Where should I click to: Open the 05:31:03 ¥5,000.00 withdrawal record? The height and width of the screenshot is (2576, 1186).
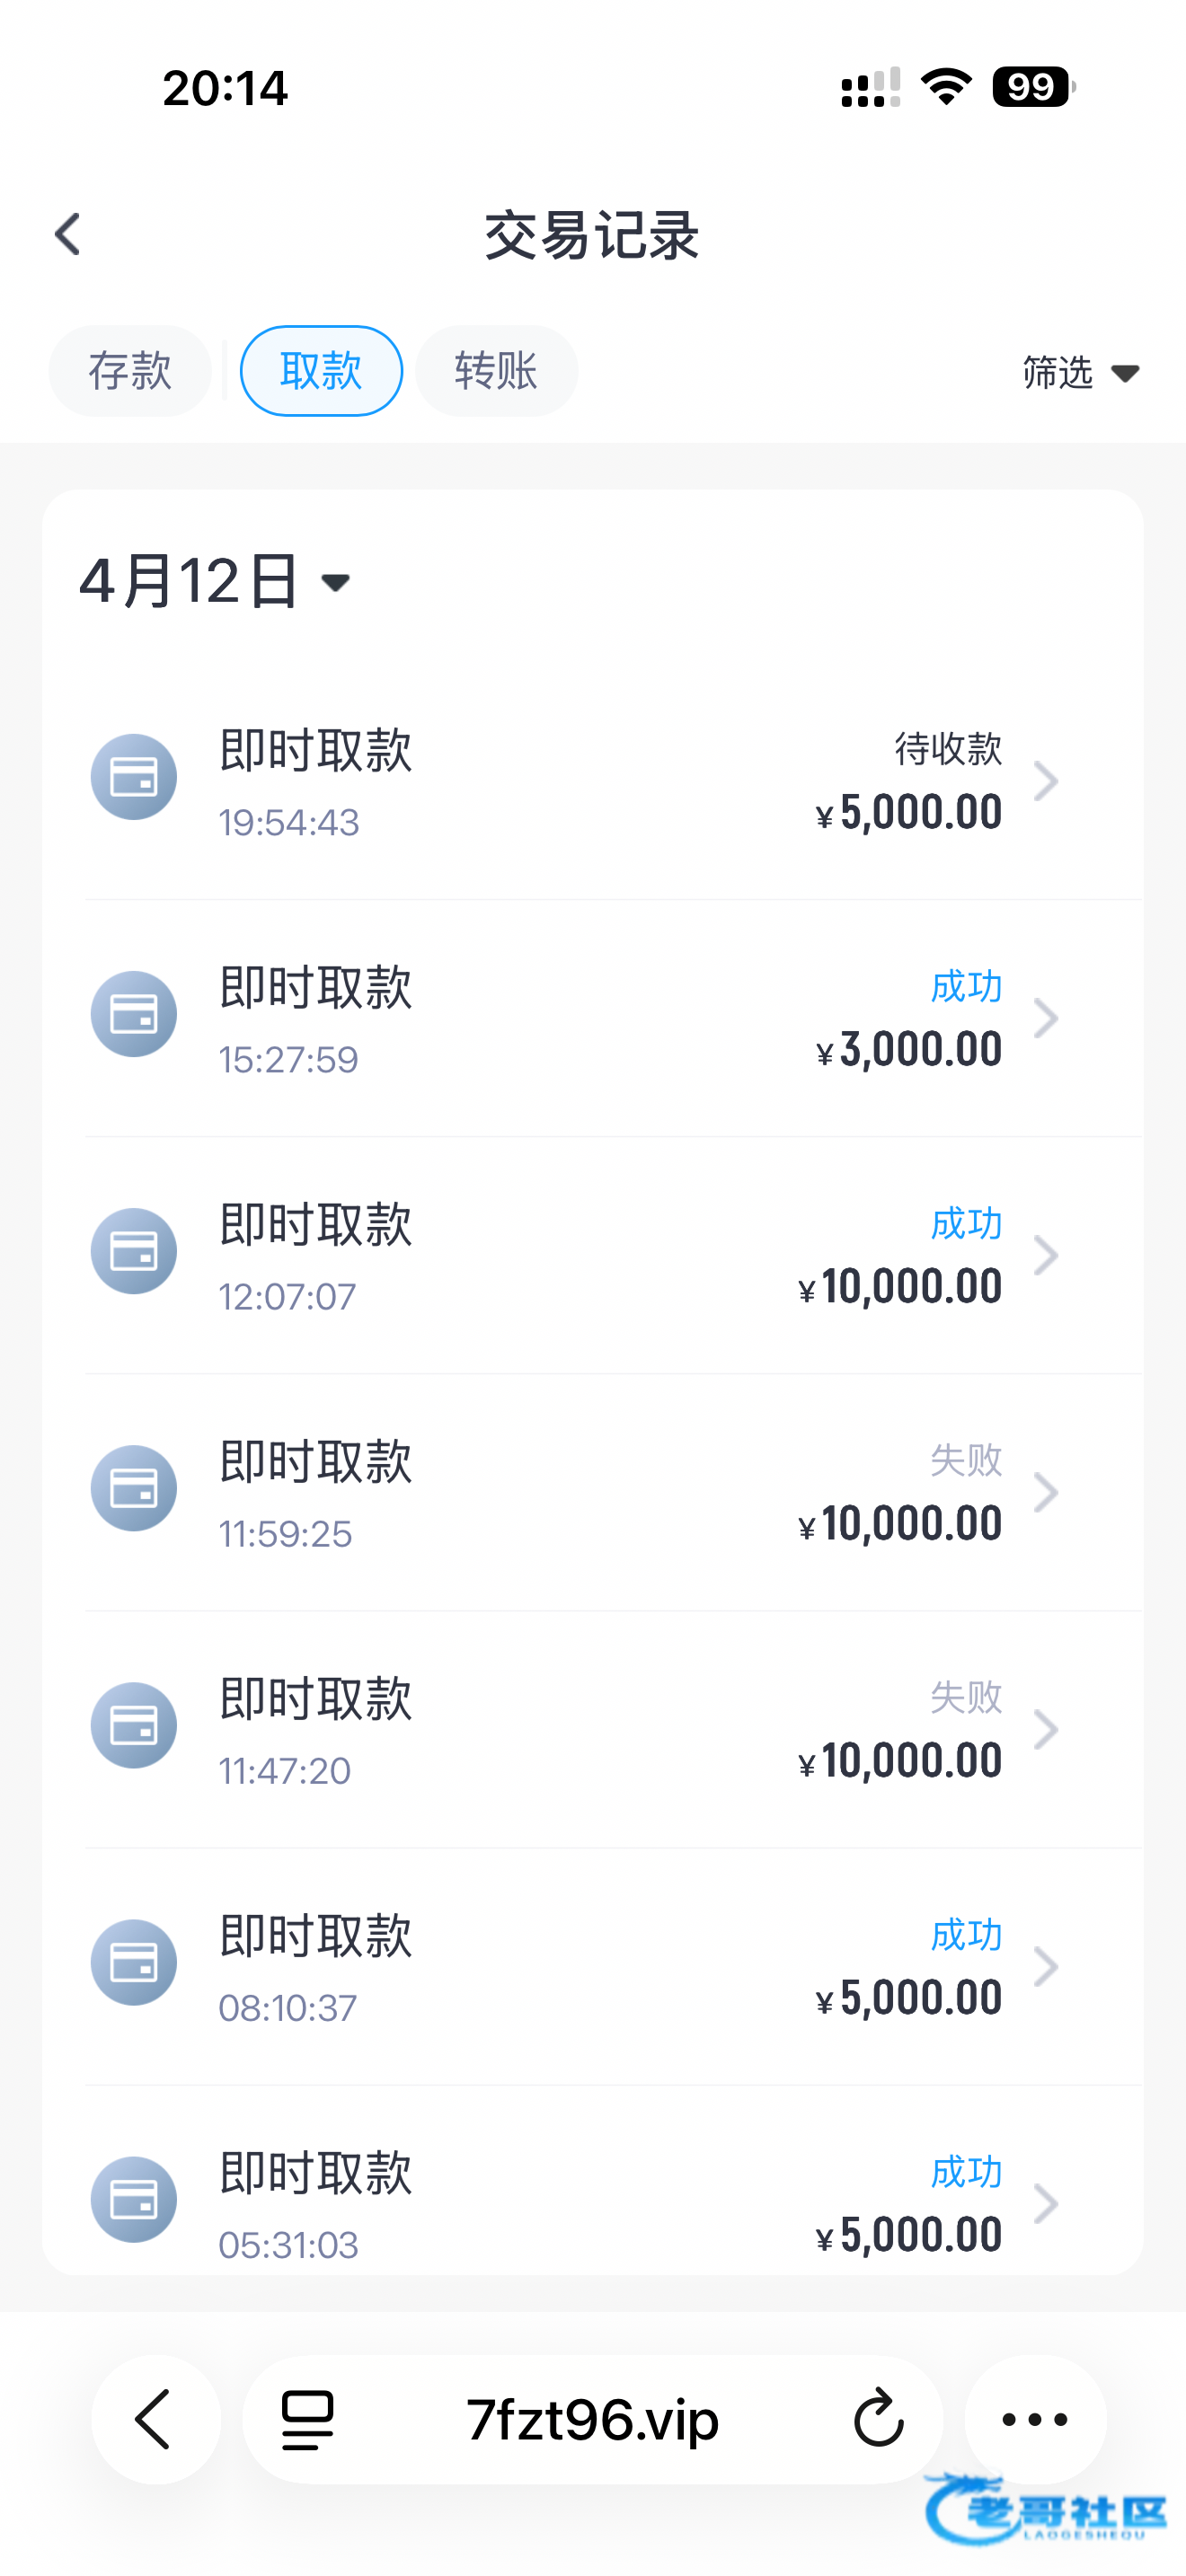point(600,2204)
